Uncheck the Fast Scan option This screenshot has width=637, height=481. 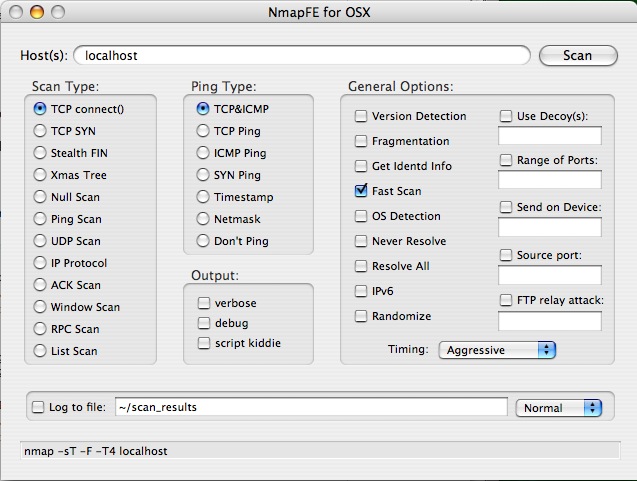click(x=361, y=191)
